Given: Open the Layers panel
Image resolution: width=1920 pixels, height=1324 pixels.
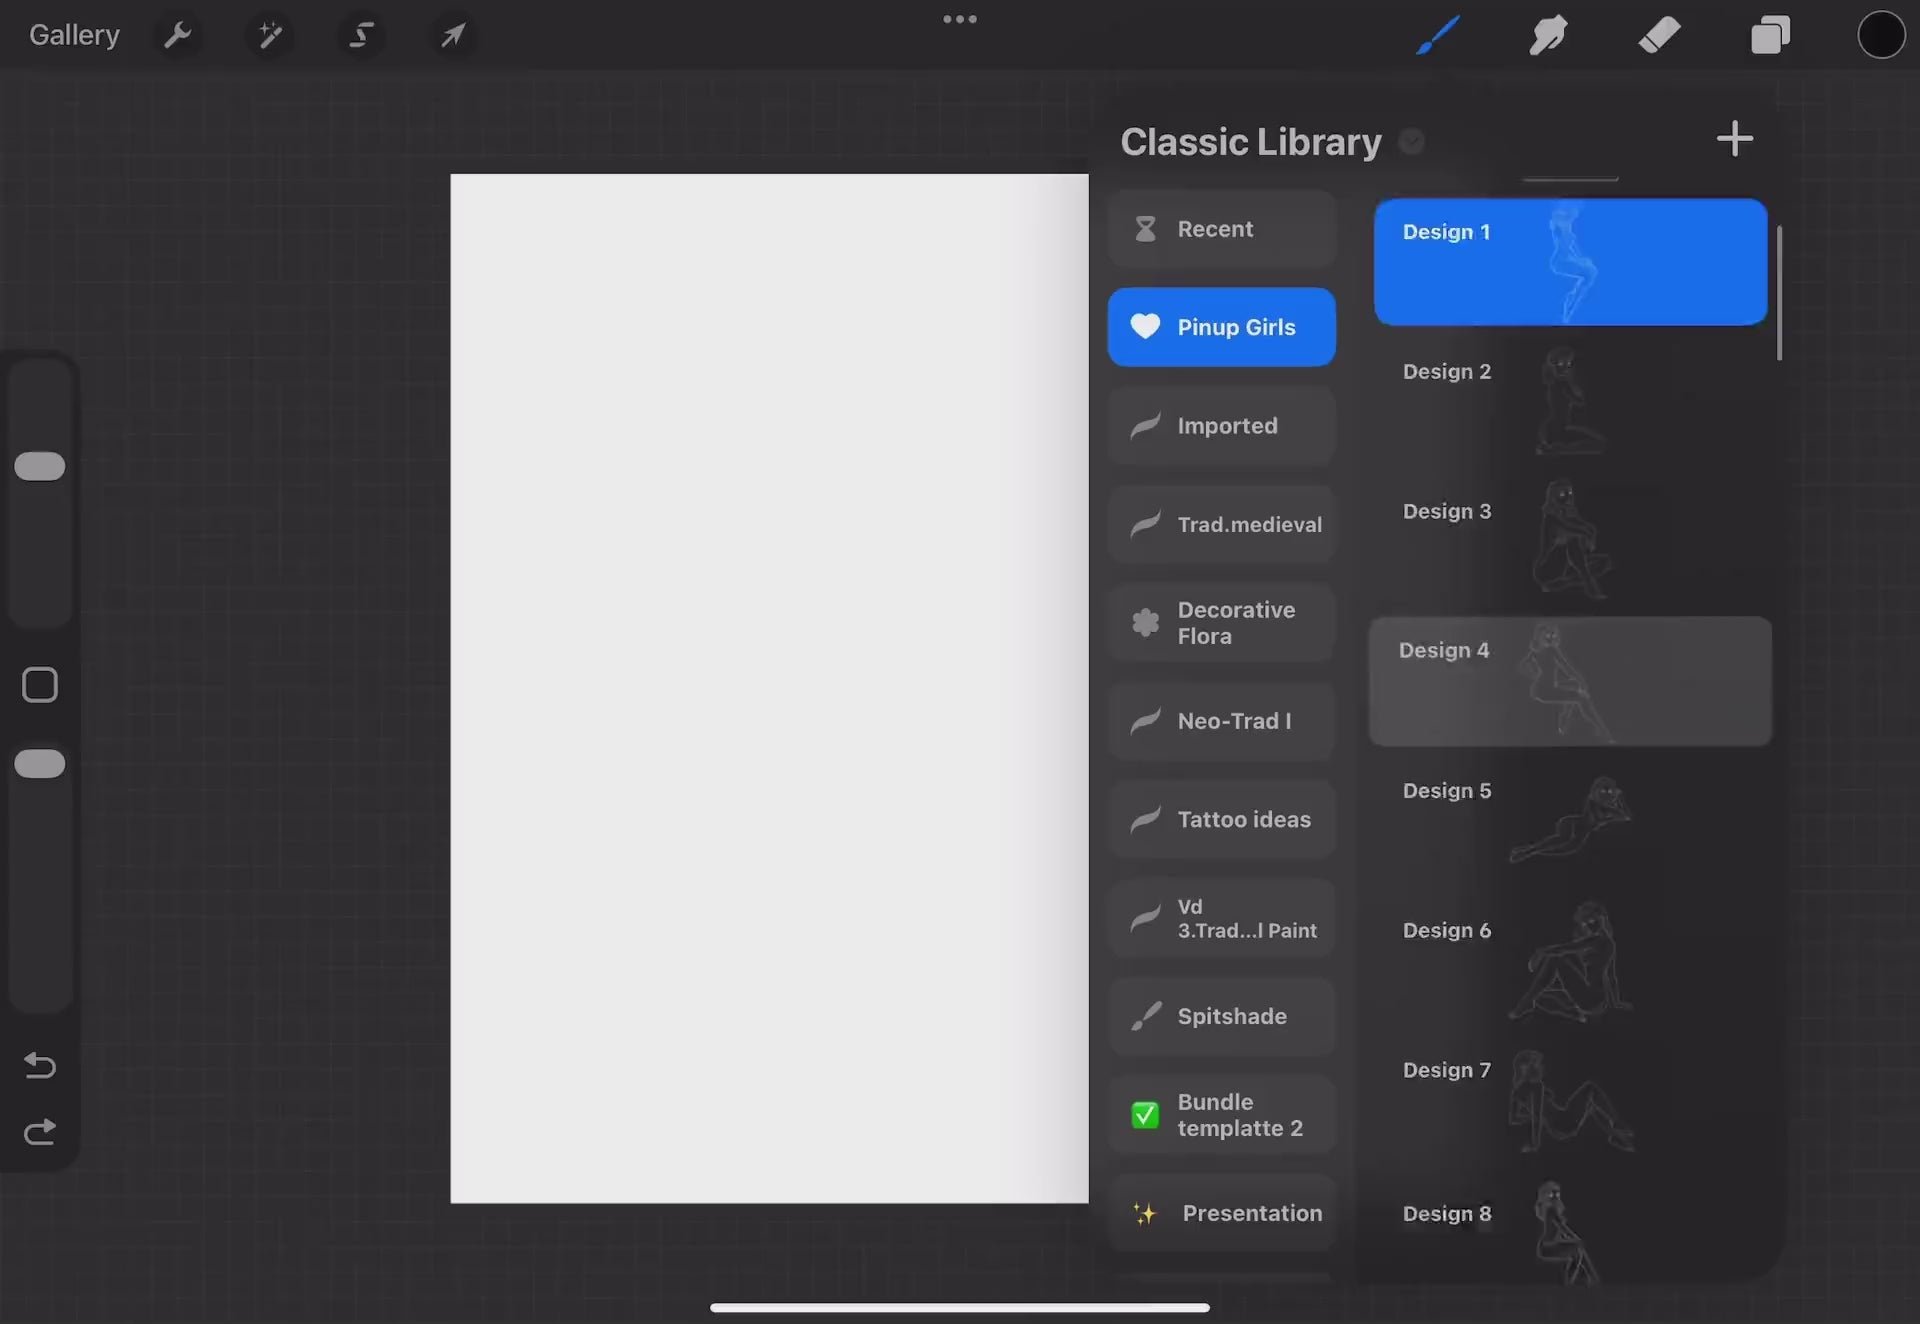Looking at the screenshot, I should (x=1770, y=36).
